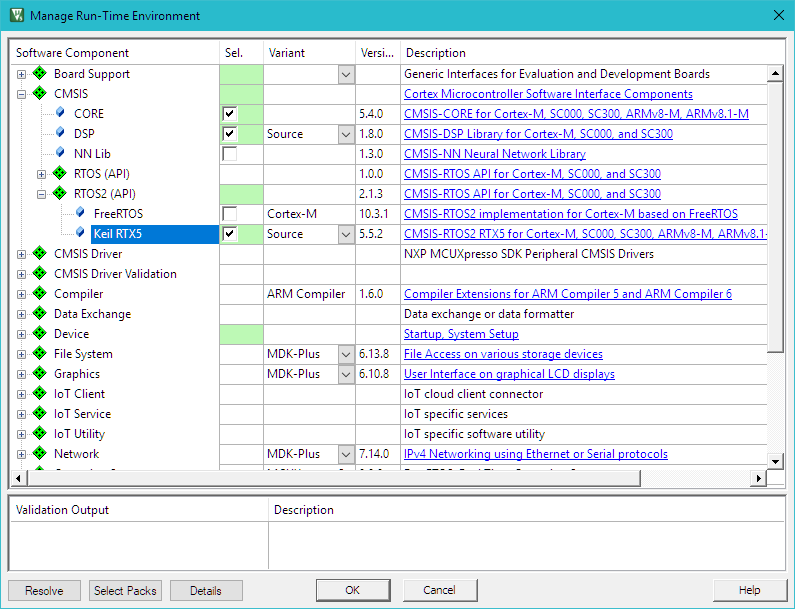Collapse the RTOS2 (API) tree node
This screenshot has height=609, width=795.
point(42,194)
